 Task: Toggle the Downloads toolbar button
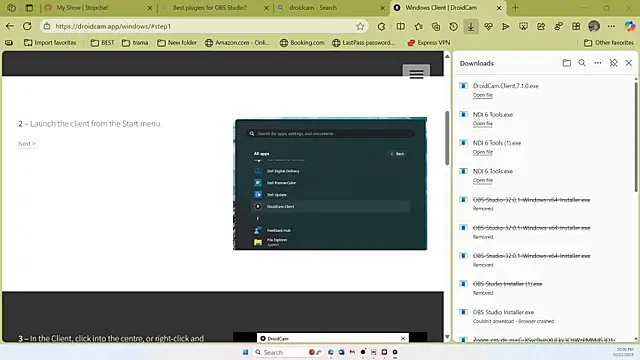471,26
